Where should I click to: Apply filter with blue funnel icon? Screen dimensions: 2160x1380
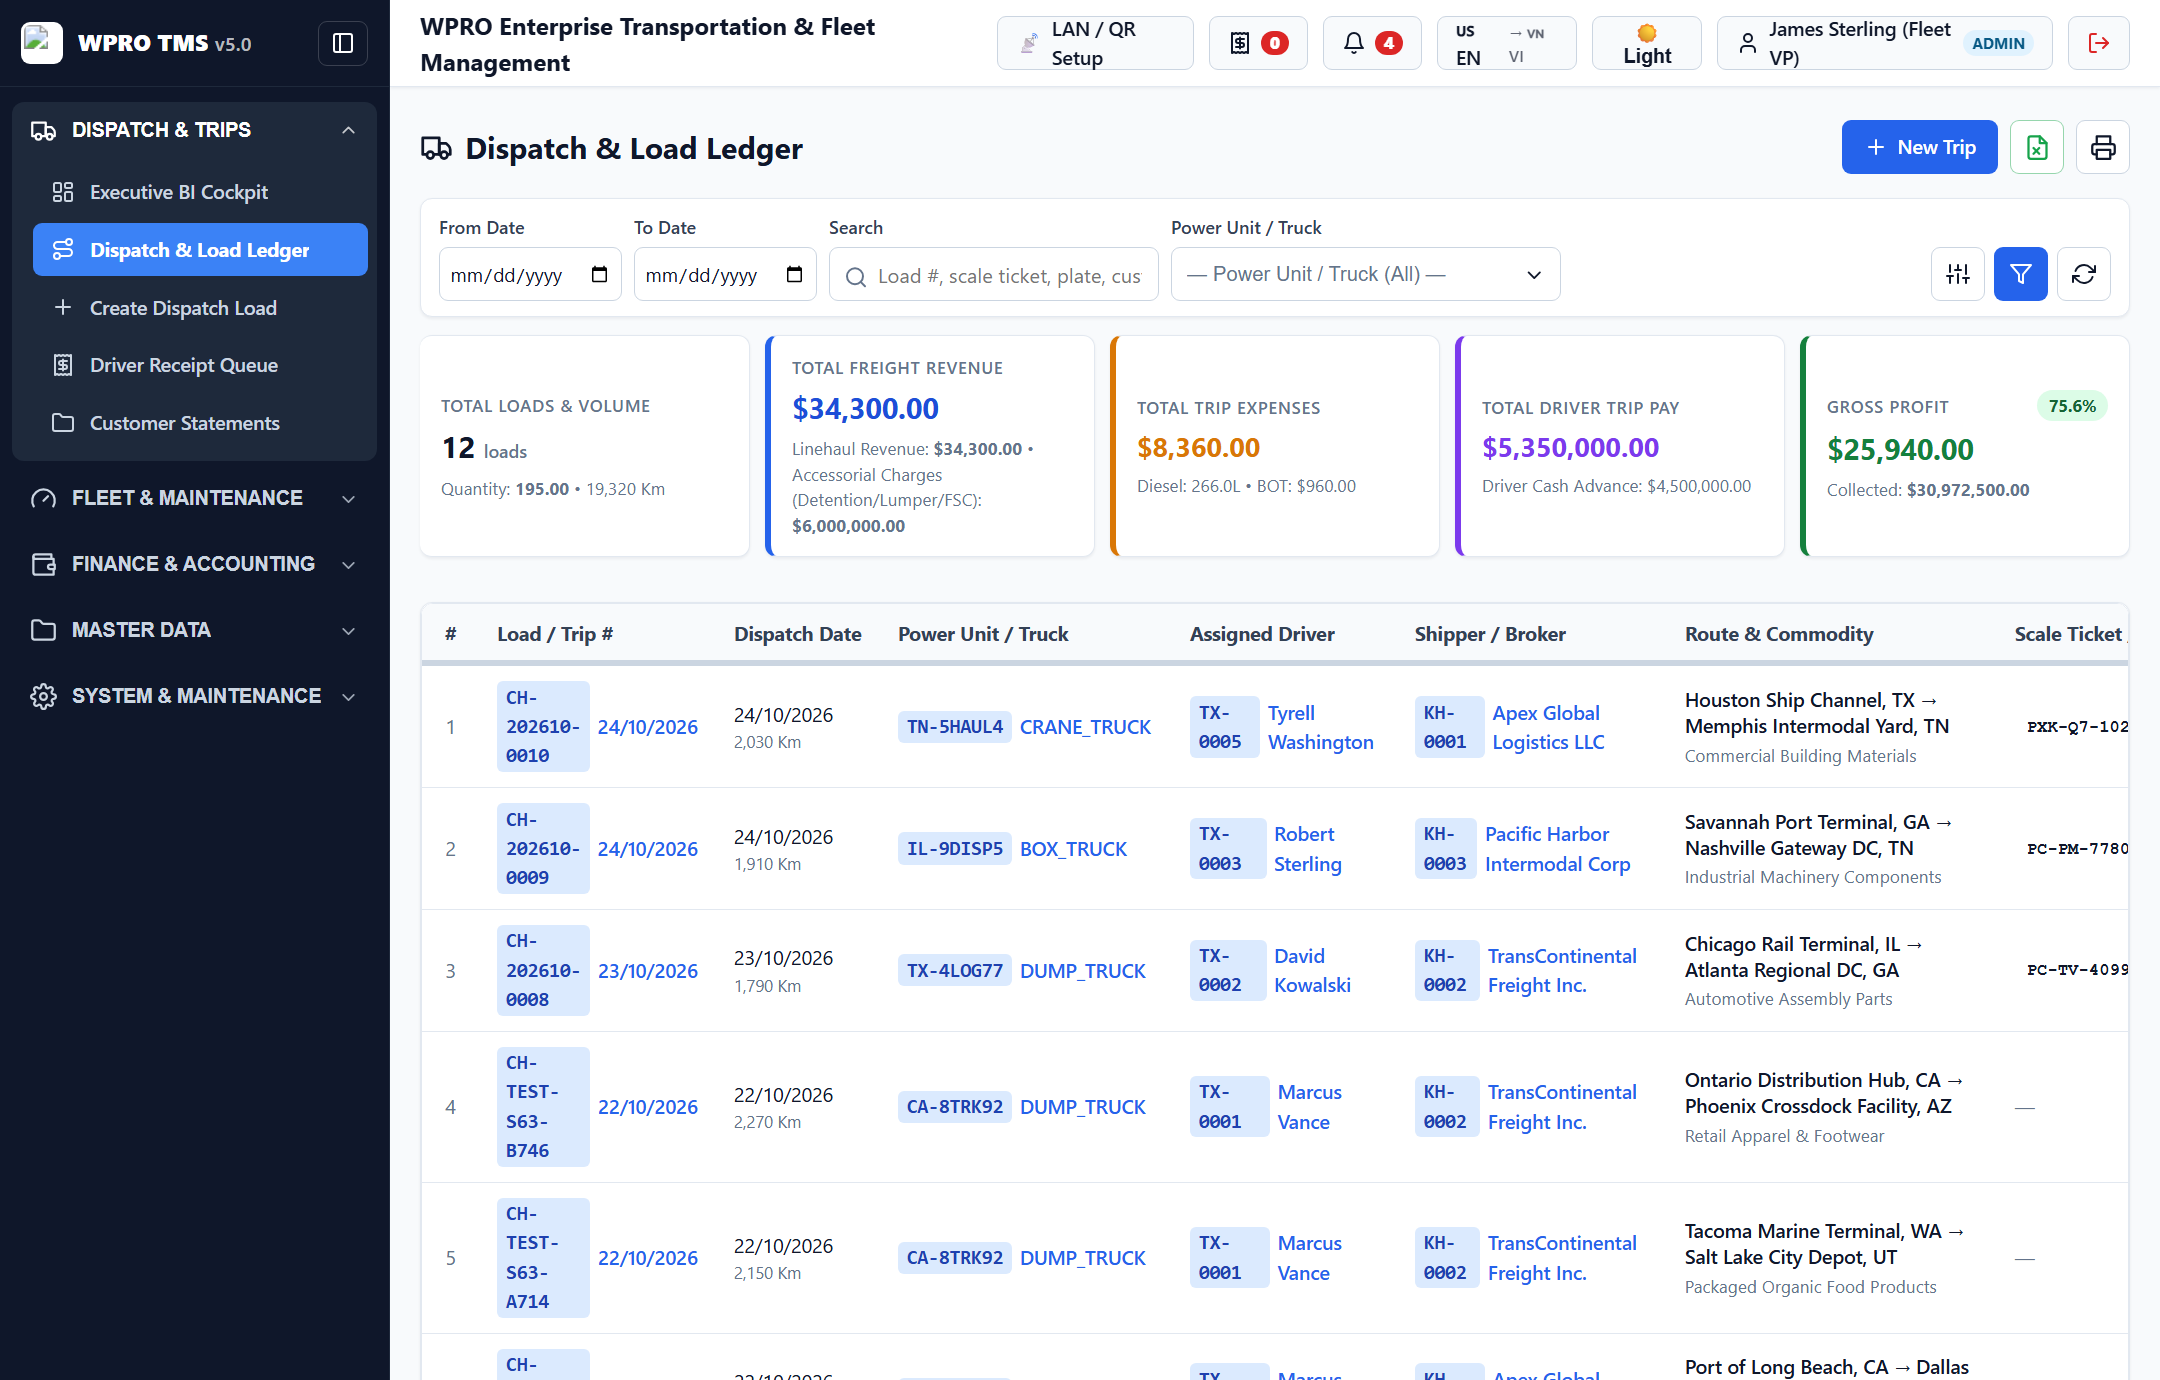coord(2021,274)
